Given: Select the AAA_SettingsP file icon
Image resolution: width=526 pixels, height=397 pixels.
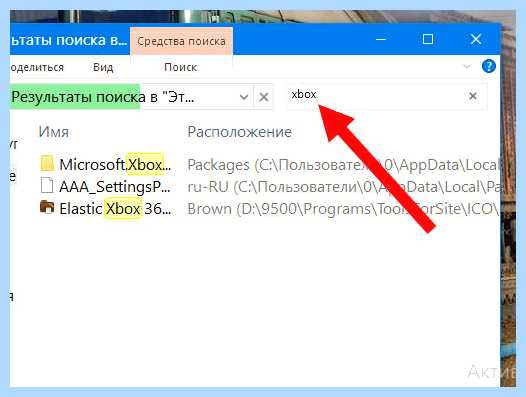Looking at the screenshot, I should click(47, 185).
